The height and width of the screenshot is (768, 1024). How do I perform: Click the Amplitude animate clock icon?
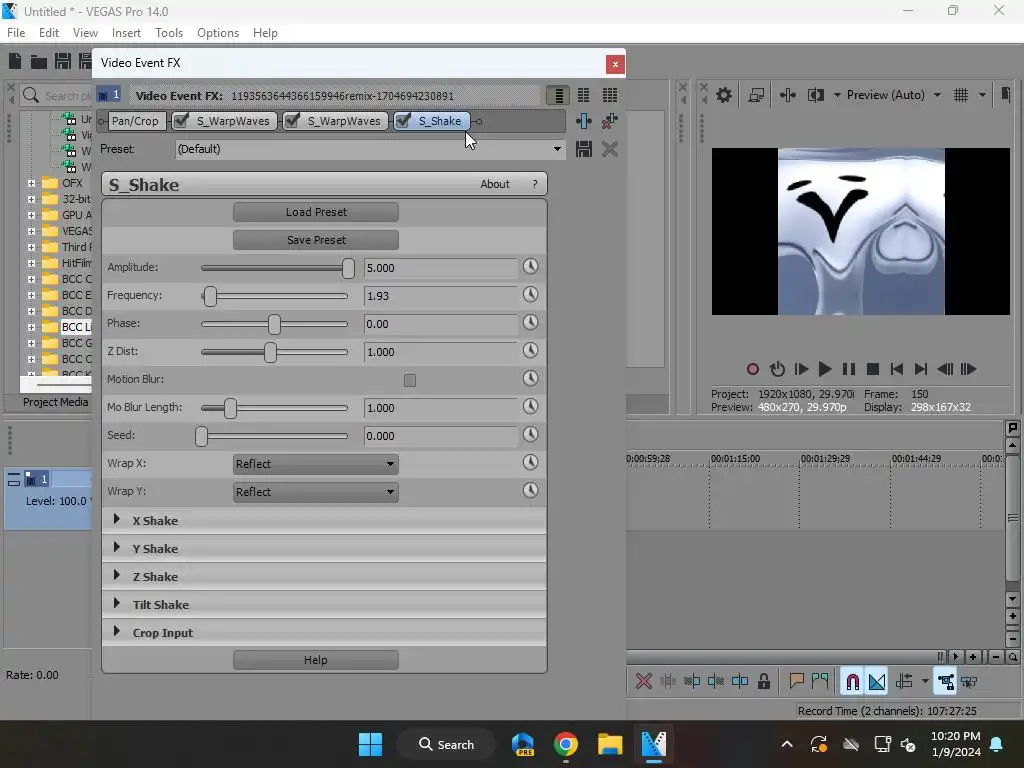coord(530,266)
